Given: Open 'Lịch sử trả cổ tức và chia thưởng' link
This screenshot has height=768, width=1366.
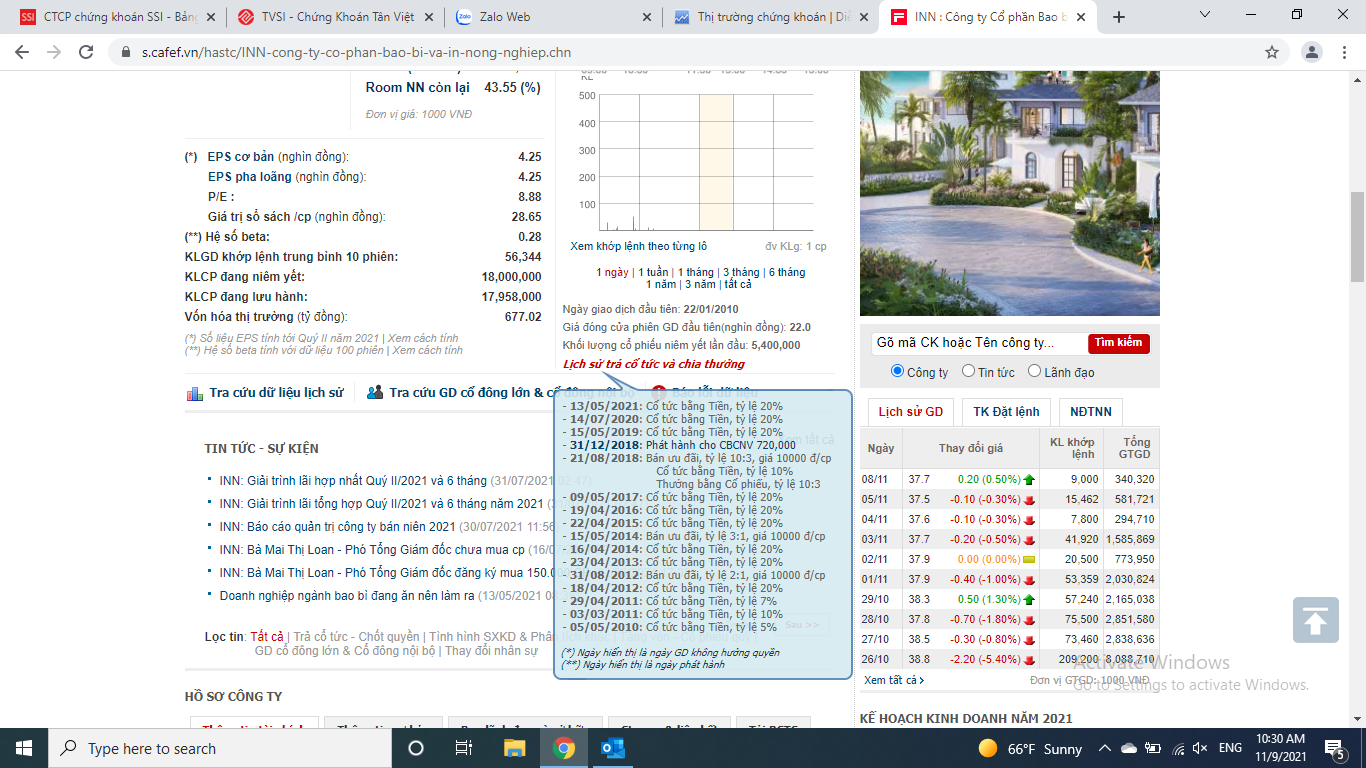Looking at the screenshot, I should [x=653, y=364].
